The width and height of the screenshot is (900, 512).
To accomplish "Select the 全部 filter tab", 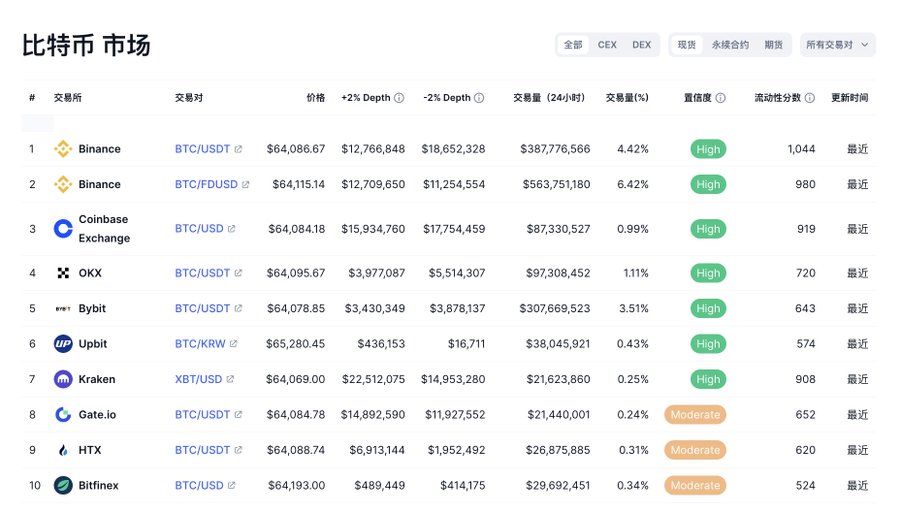I will point(573,45).
